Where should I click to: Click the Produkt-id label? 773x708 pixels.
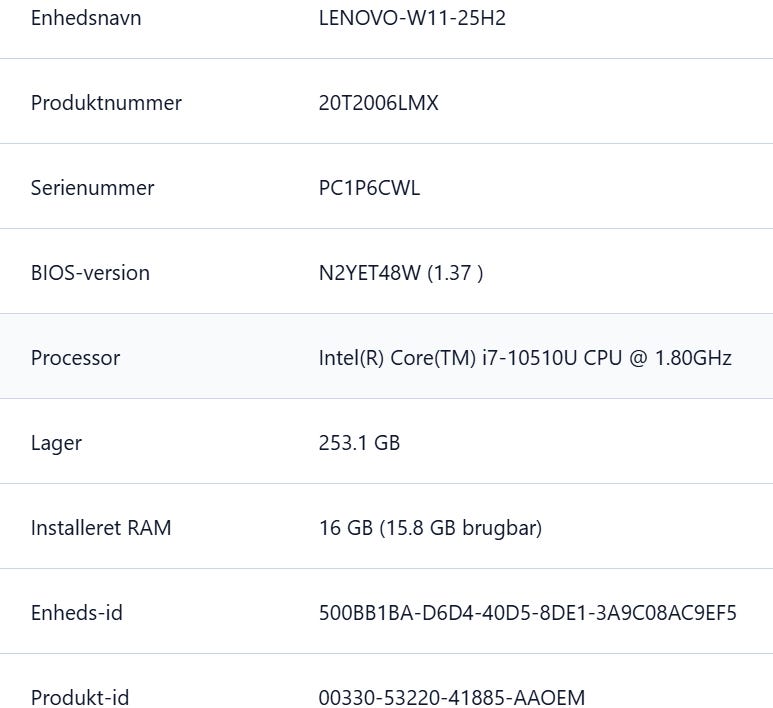pos(80,698)
